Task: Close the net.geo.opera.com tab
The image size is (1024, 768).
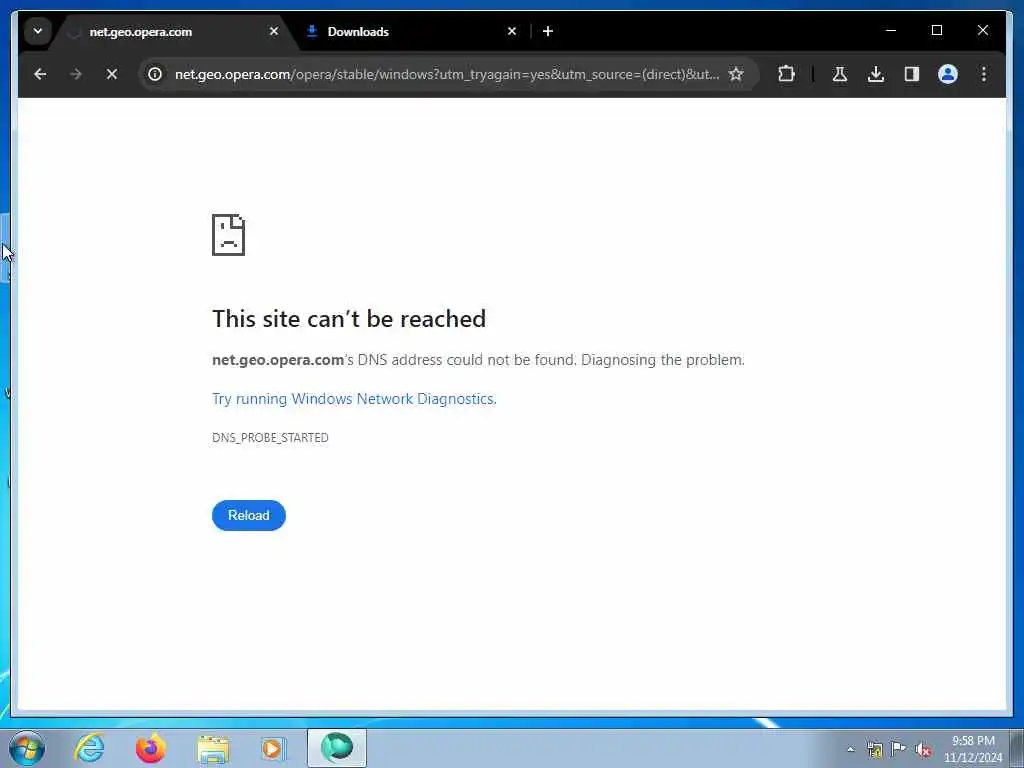Action: coord(274,31)
